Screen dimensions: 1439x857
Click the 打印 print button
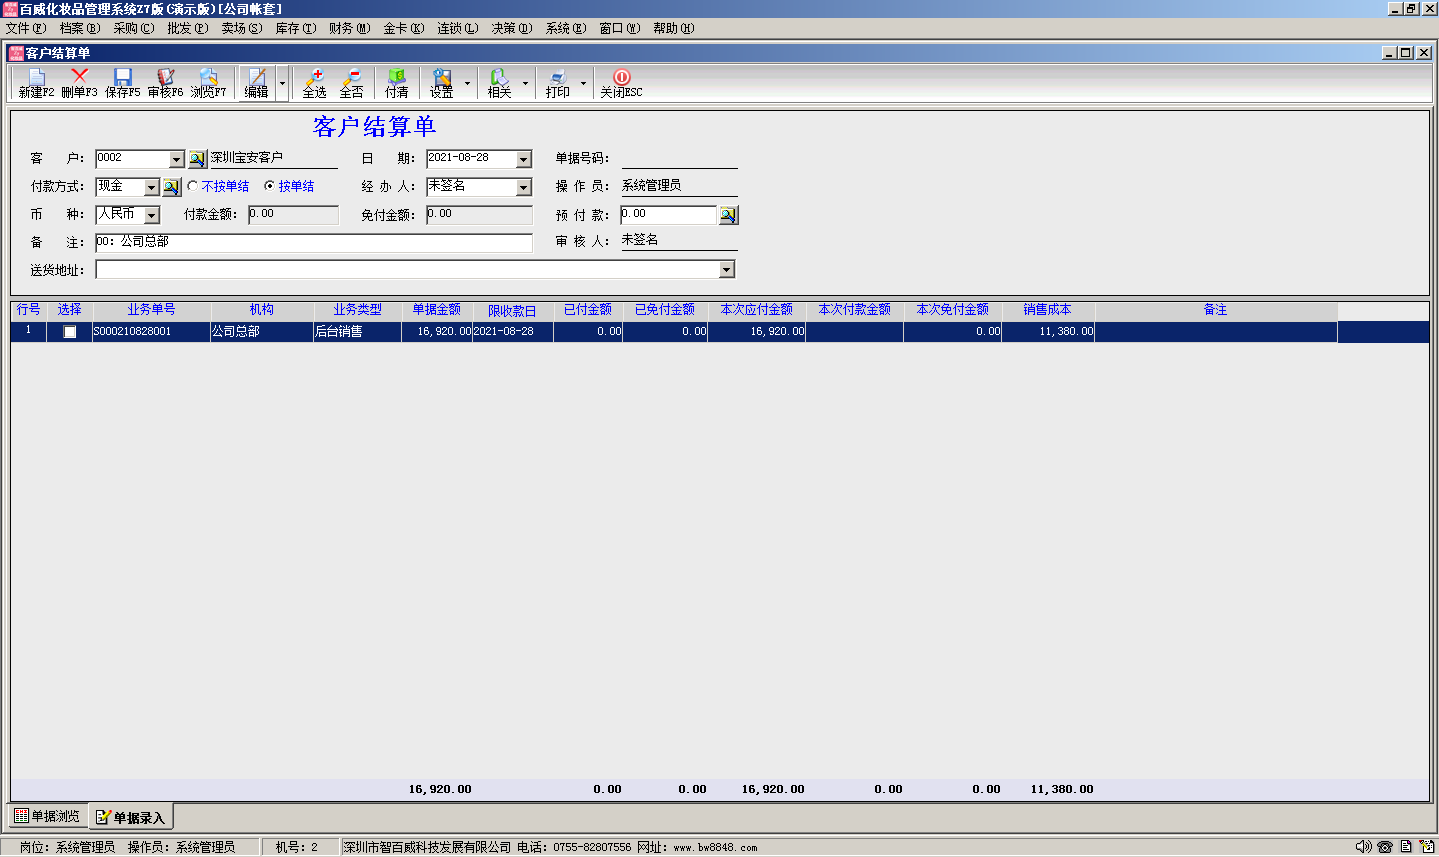(557, 83)
